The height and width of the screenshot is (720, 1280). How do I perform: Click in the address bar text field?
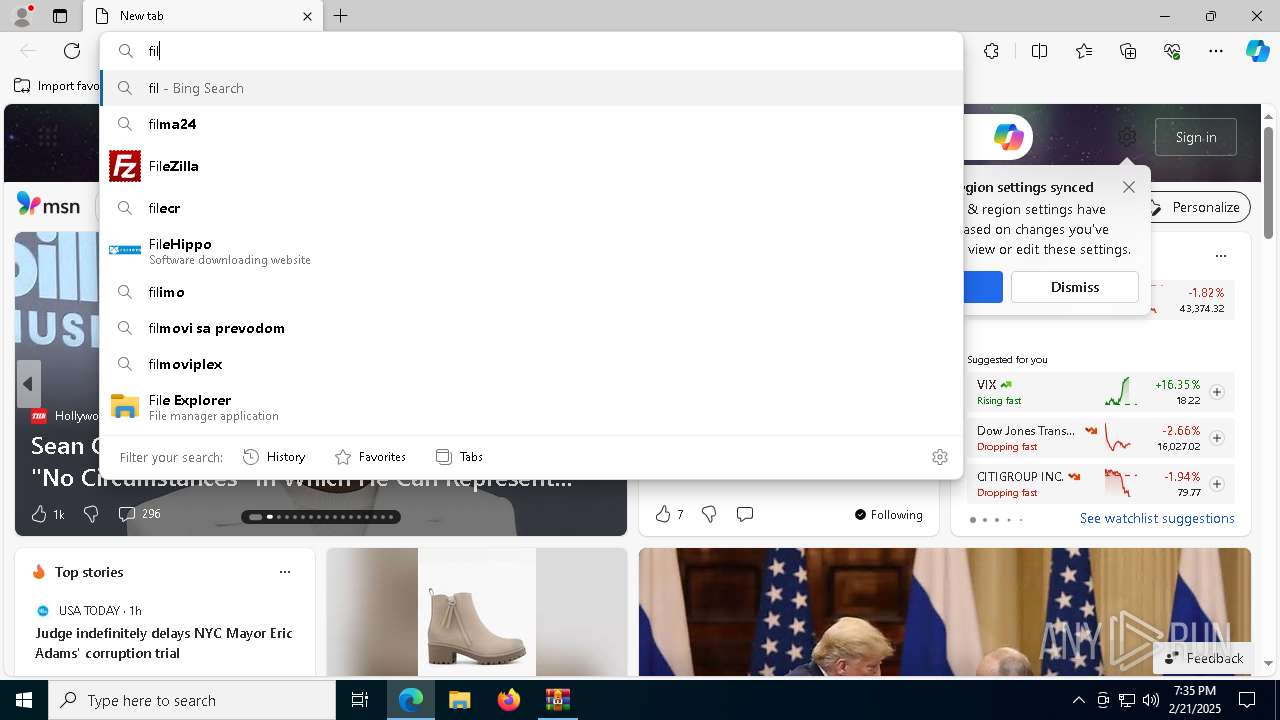tap(550, 51)
